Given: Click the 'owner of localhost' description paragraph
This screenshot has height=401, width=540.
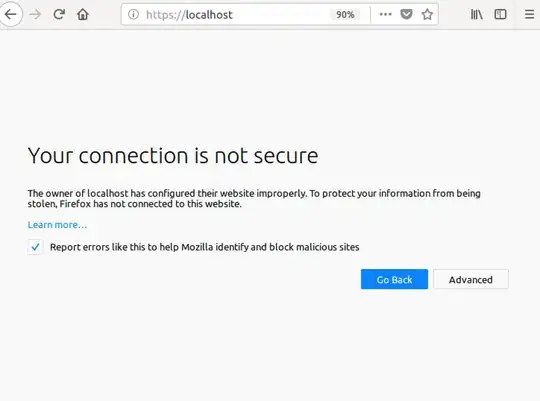Looking at the screenshot, I should (x=254, y=198).
